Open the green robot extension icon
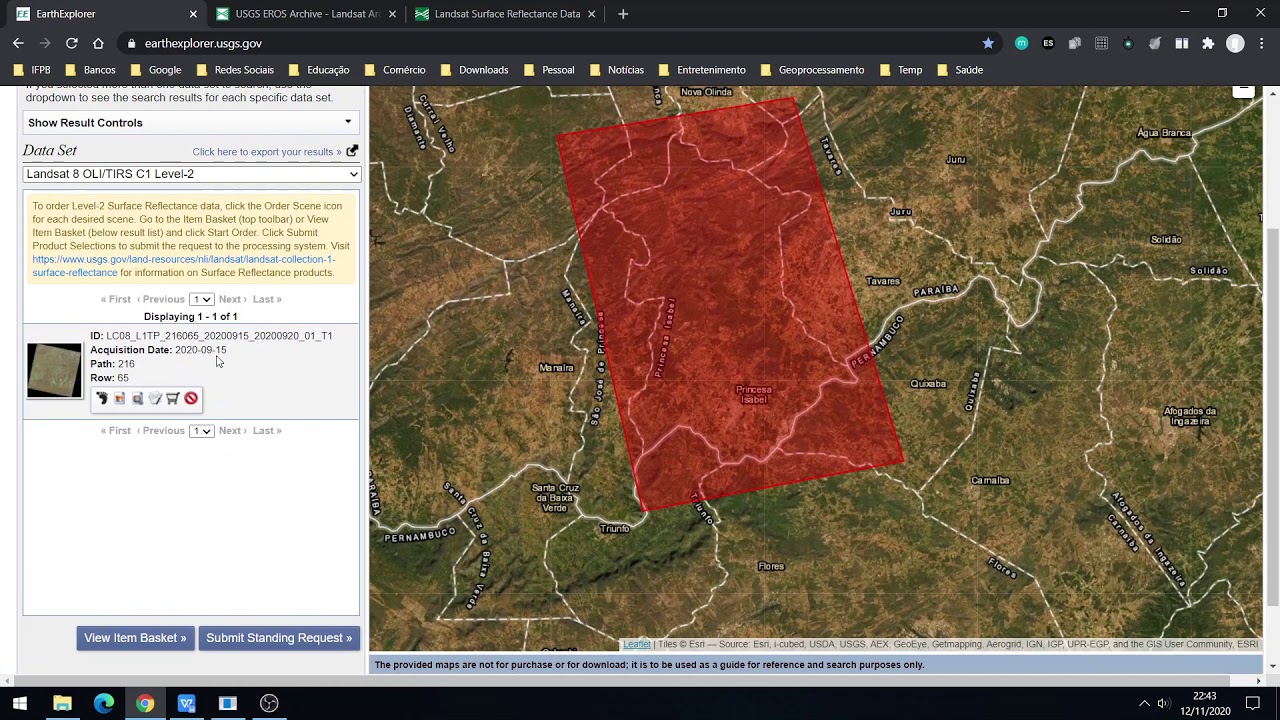The width and height of the screenshot is (1280, 720). pyautogui.click(x=1128, y=43)
